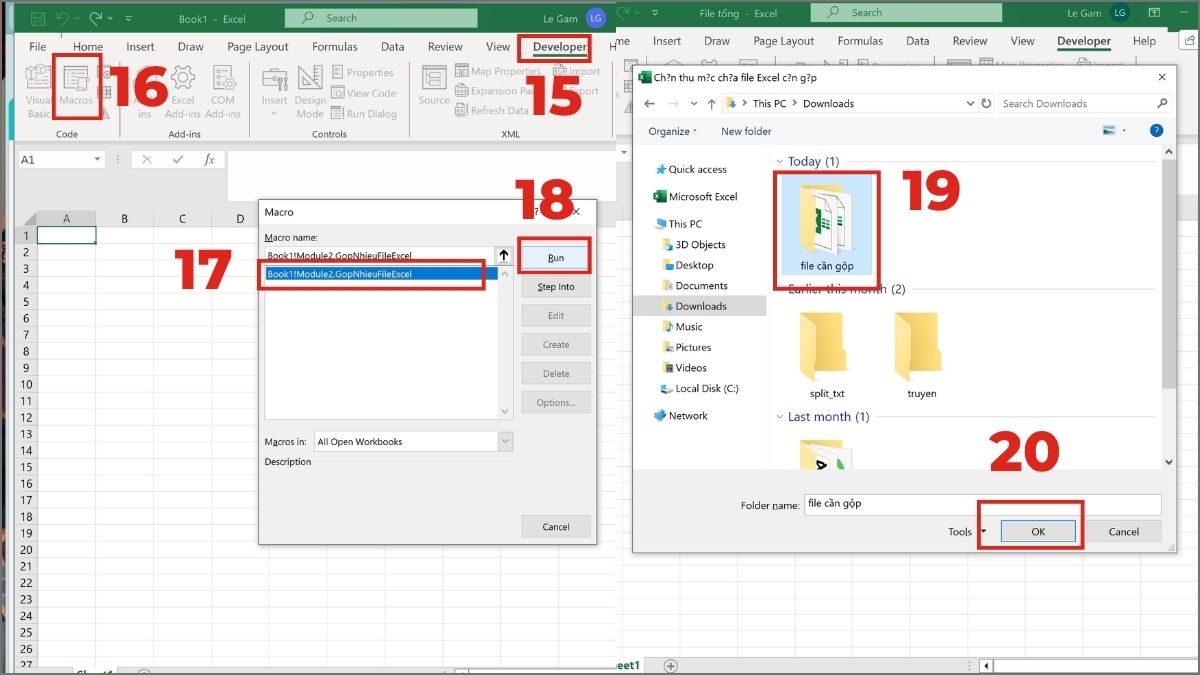Click the Up one level arrow
1200x675 pixels.
[712, 103]
